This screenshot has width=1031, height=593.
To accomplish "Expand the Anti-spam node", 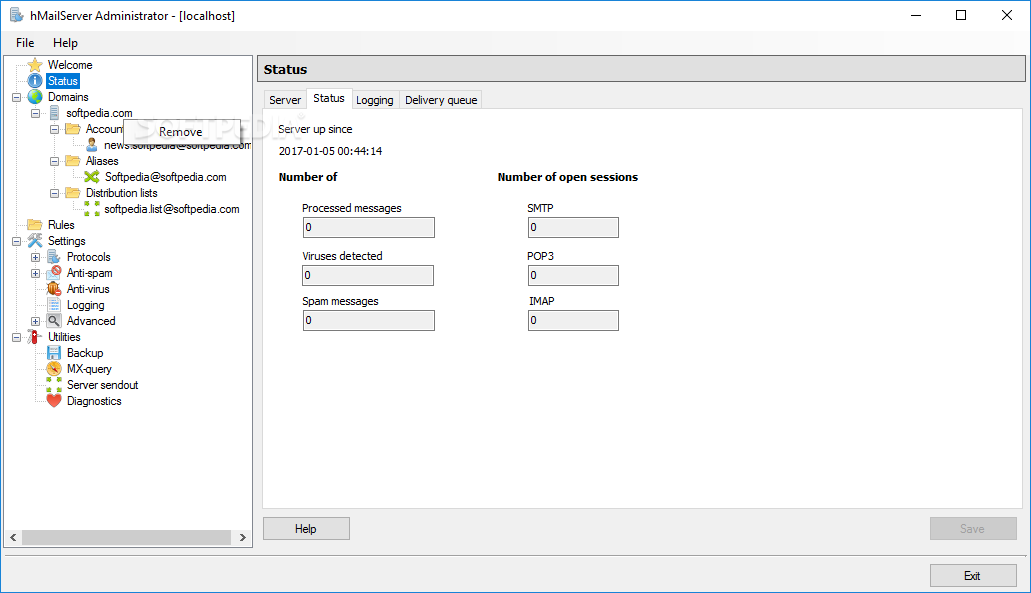I will point(36,273).
